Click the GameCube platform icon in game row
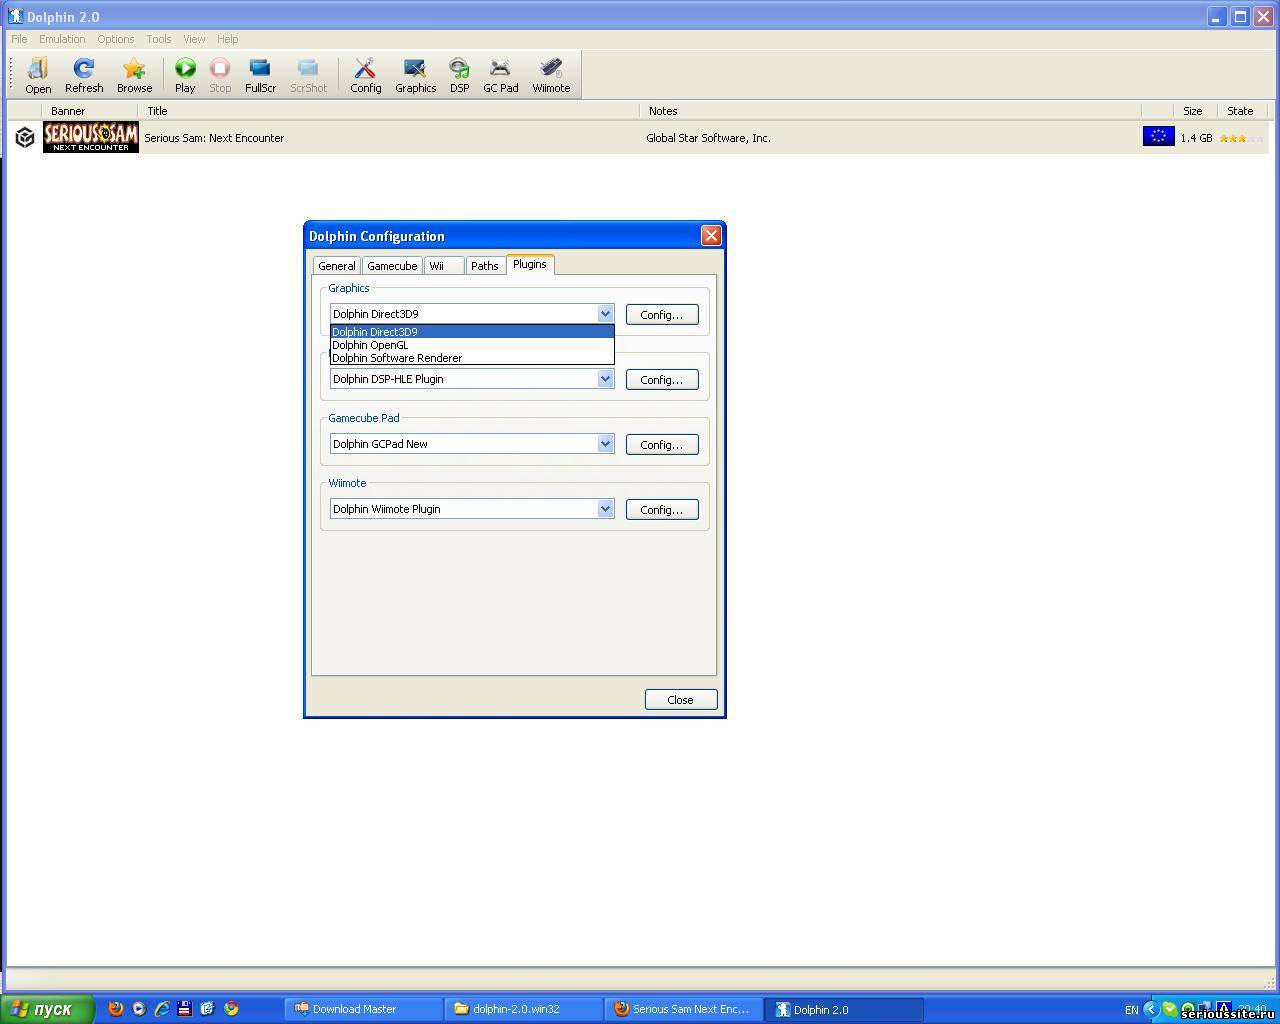The height and width of the screenshot is (1024, 1280). pyautogui.click(x=25, y=138)
